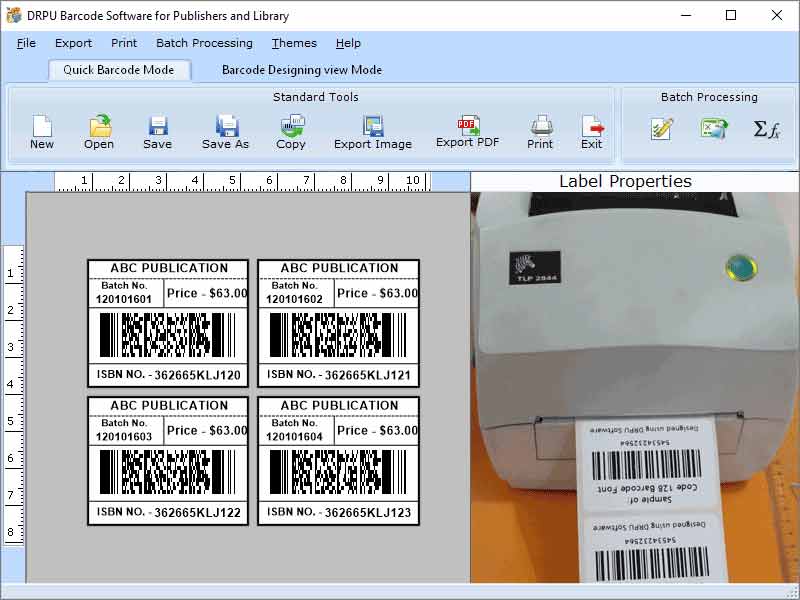800x600 pixels.
Task: Export the label as an image
Action: 371,130
